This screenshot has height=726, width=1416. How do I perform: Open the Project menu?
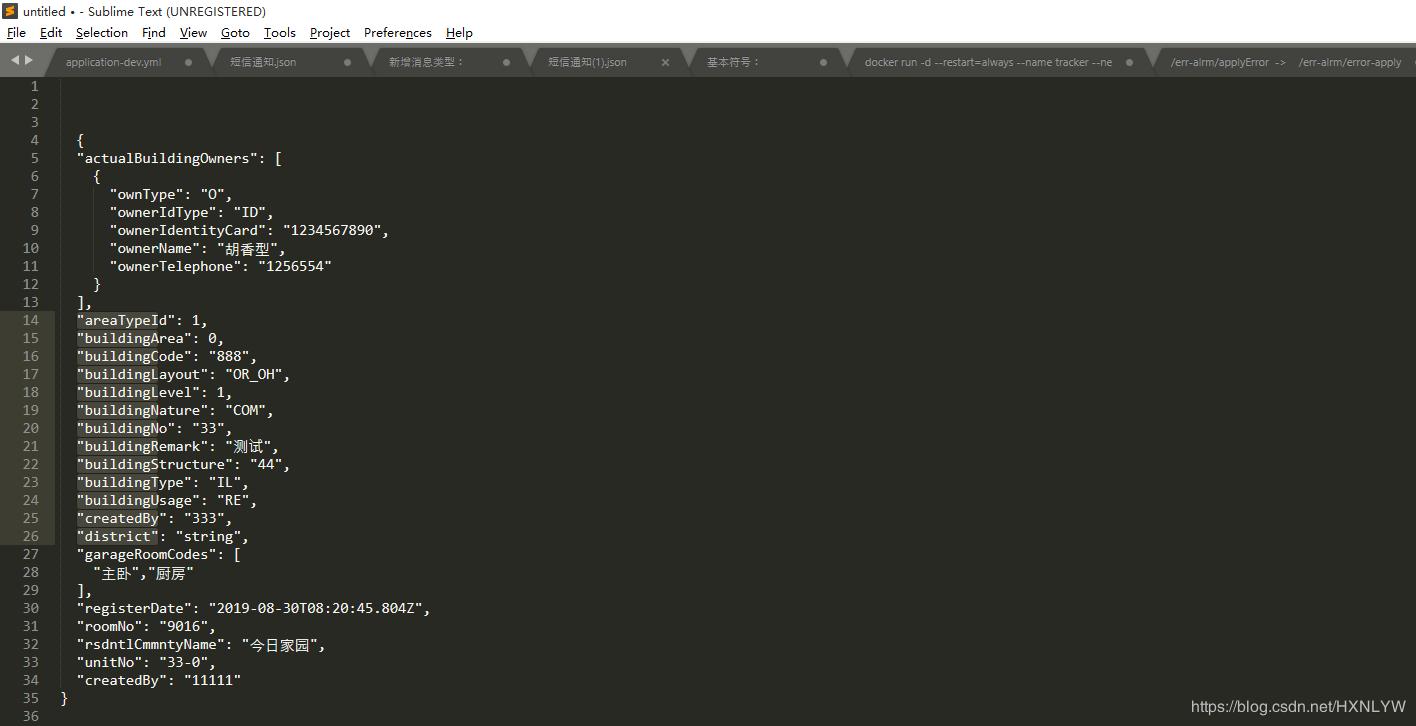(x=330, y=33)
